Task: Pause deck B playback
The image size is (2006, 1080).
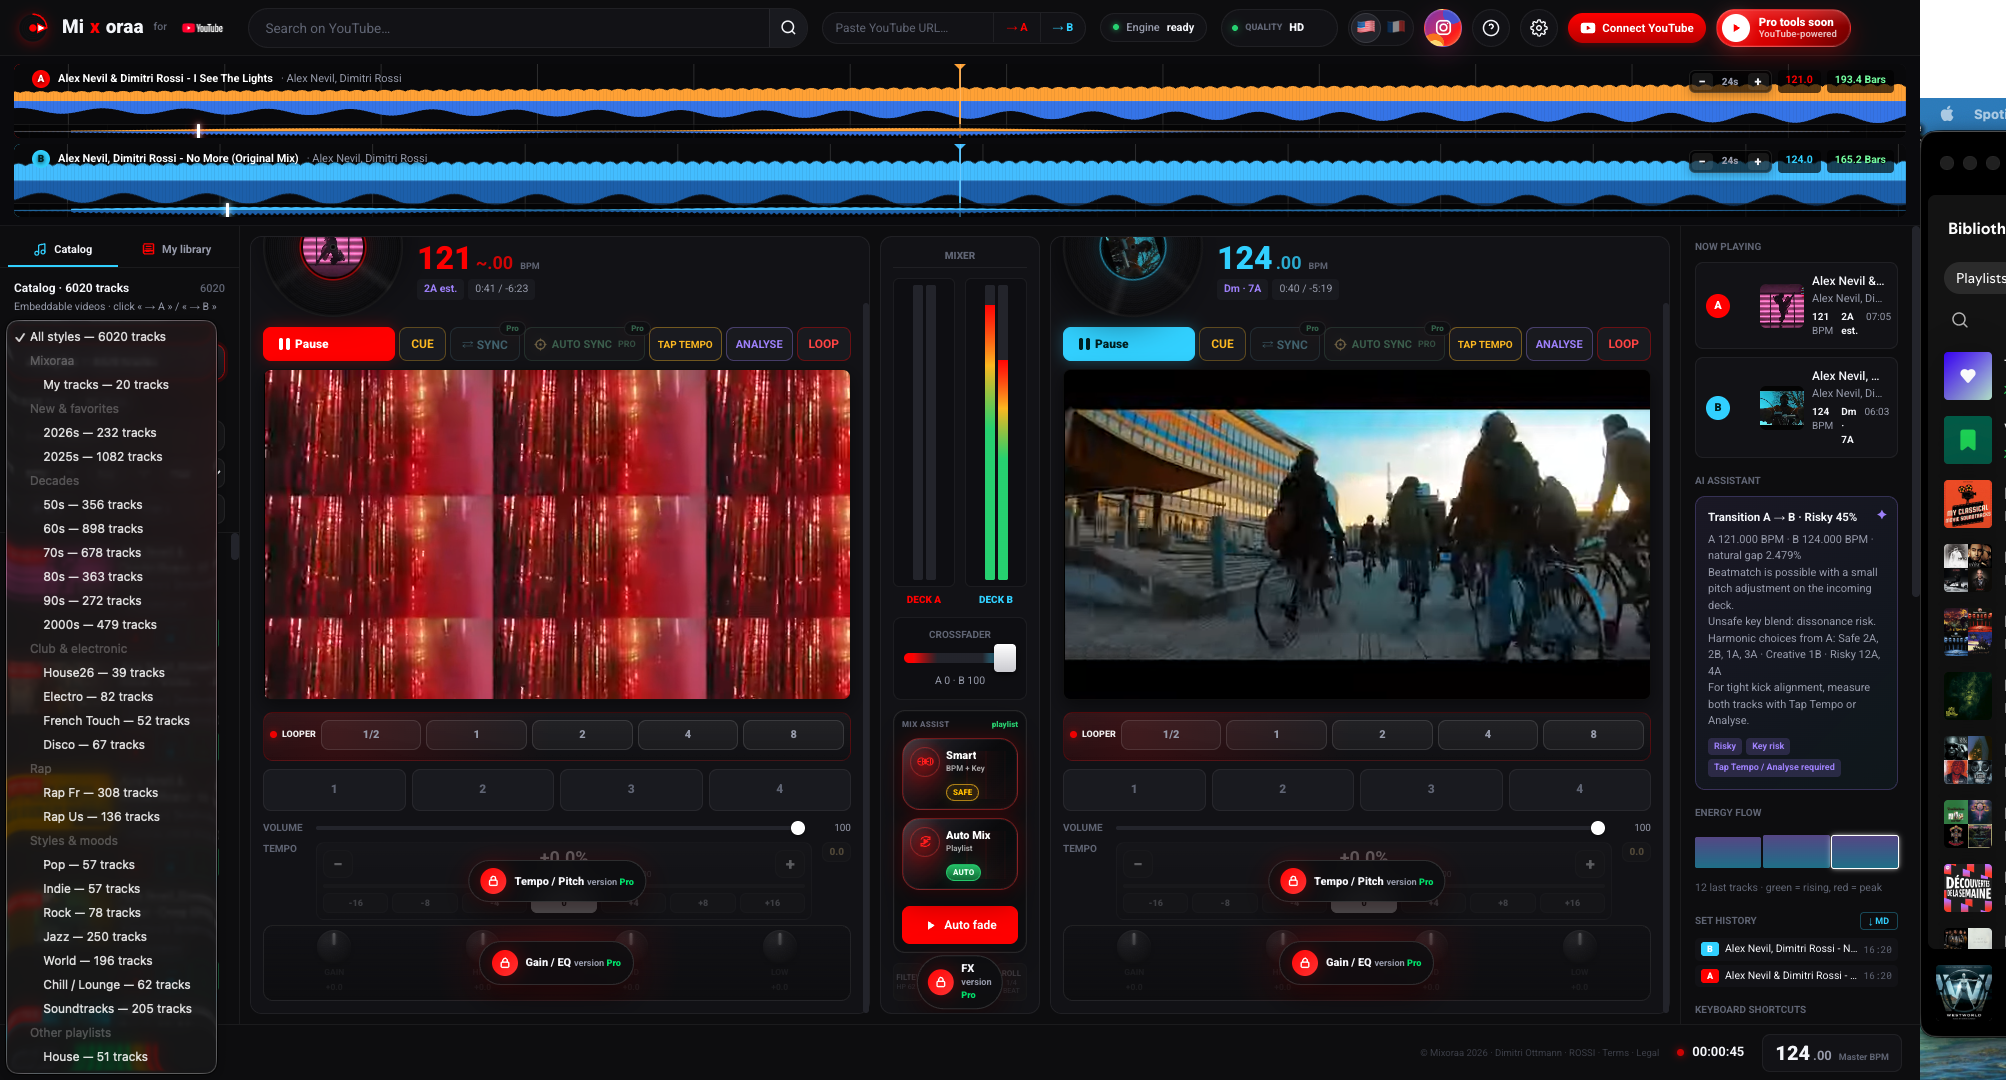Action: pos(1128,344)
